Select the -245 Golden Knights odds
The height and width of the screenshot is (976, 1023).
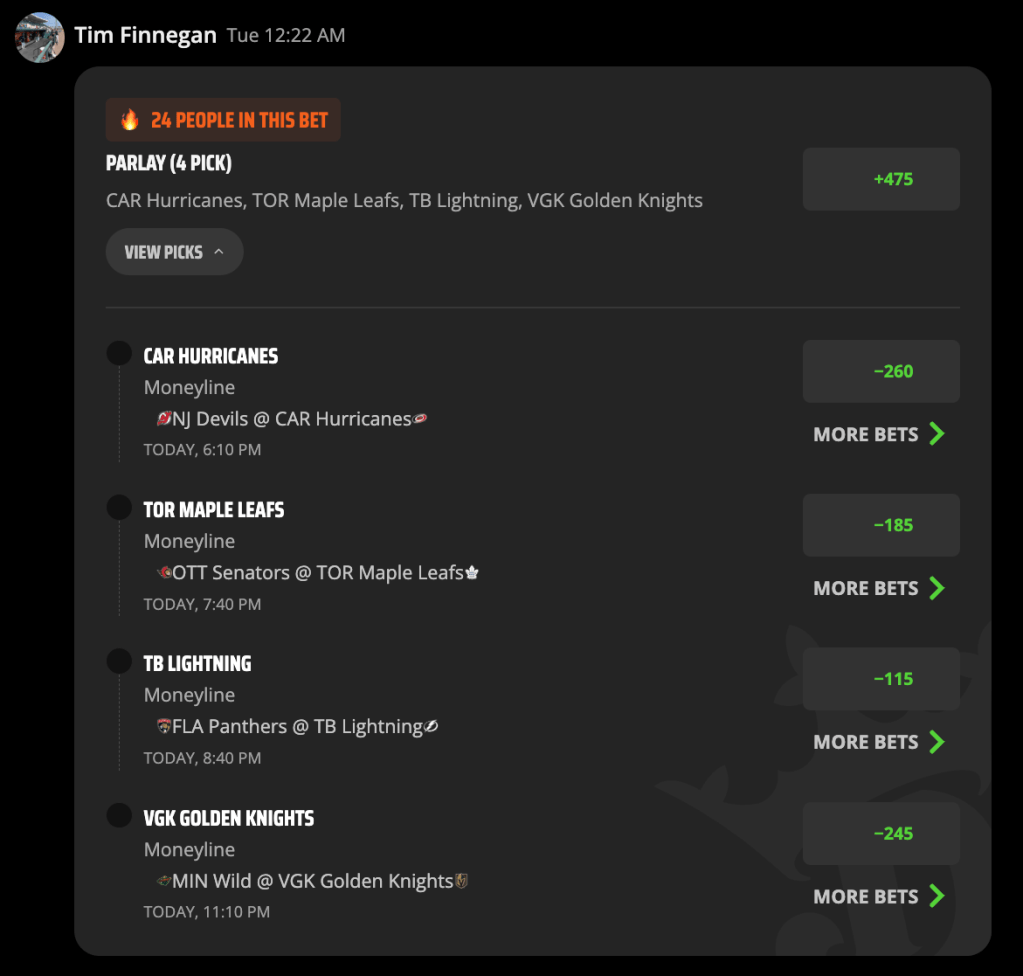click(881, 834)
